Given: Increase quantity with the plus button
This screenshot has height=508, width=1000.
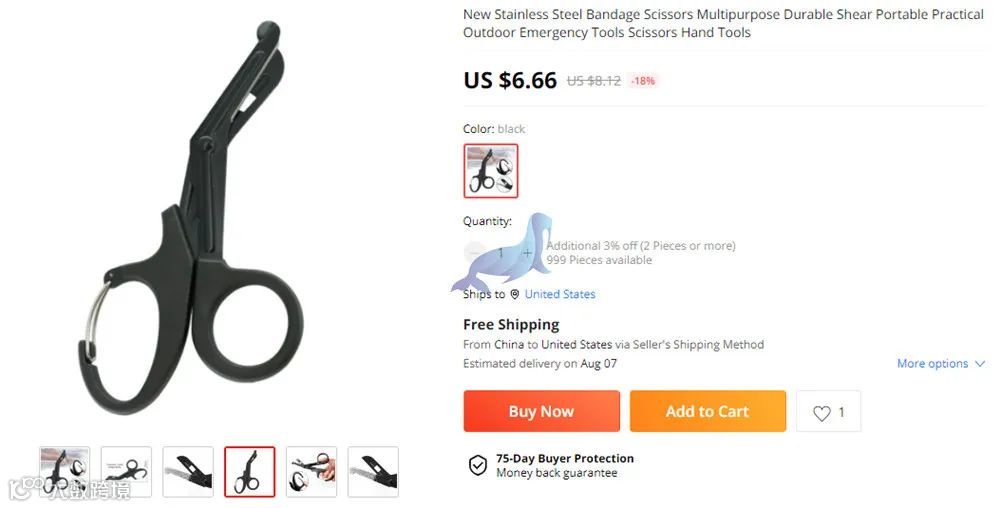Looking at the screenshot, I should [527, 253].
